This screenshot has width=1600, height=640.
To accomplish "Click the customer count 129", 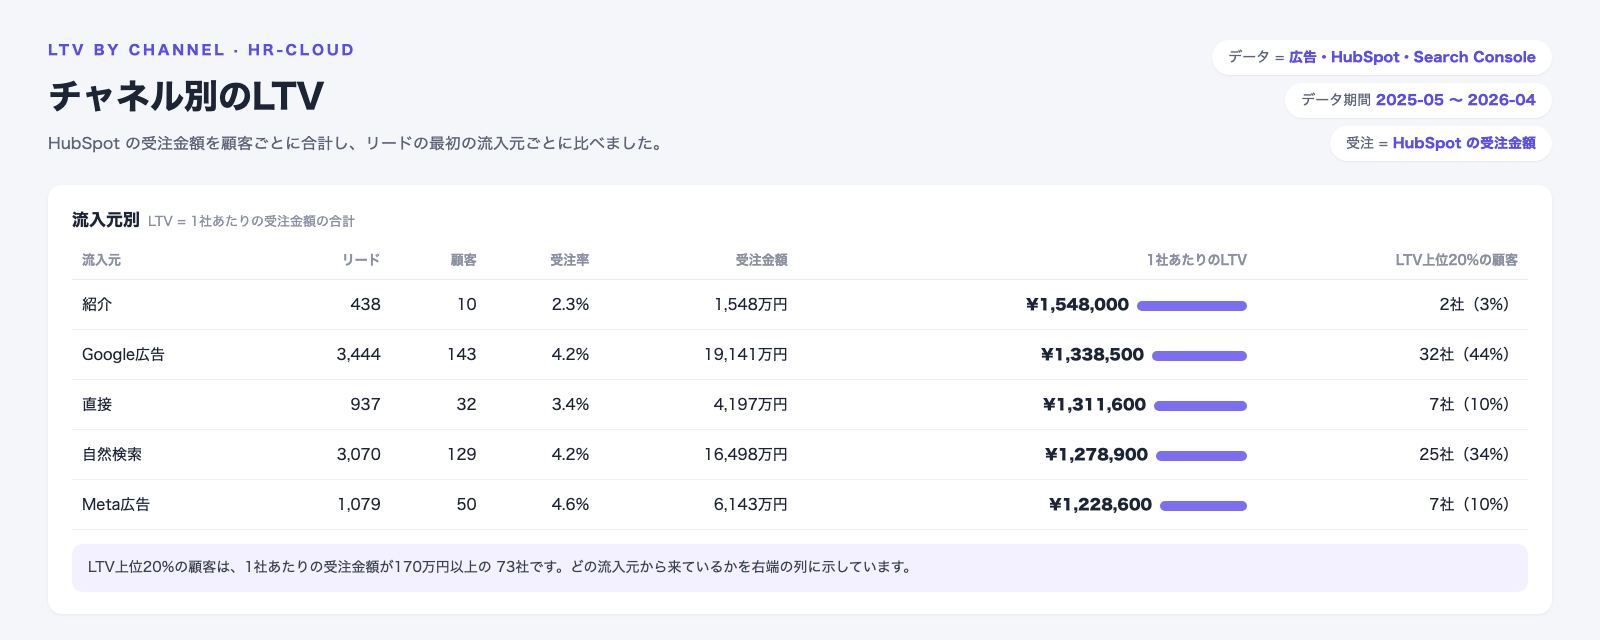I will point(462,454).
